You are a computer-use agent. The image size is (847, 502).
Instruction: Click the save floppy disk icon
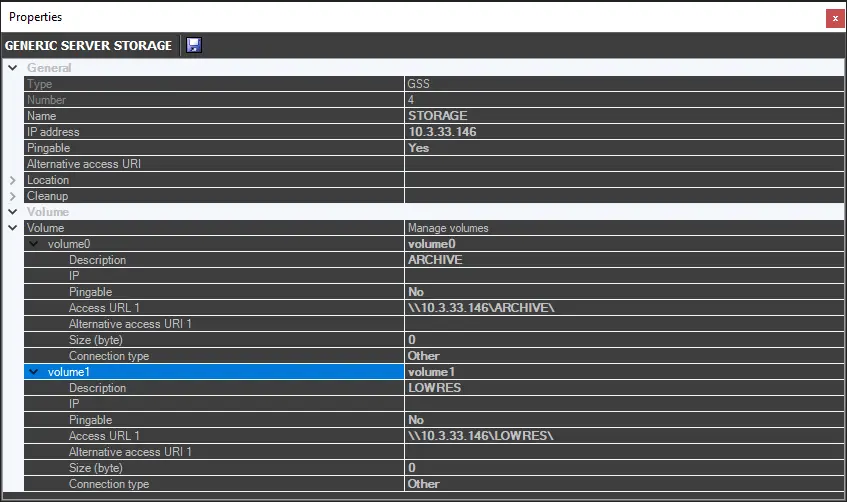pos(194,46)
